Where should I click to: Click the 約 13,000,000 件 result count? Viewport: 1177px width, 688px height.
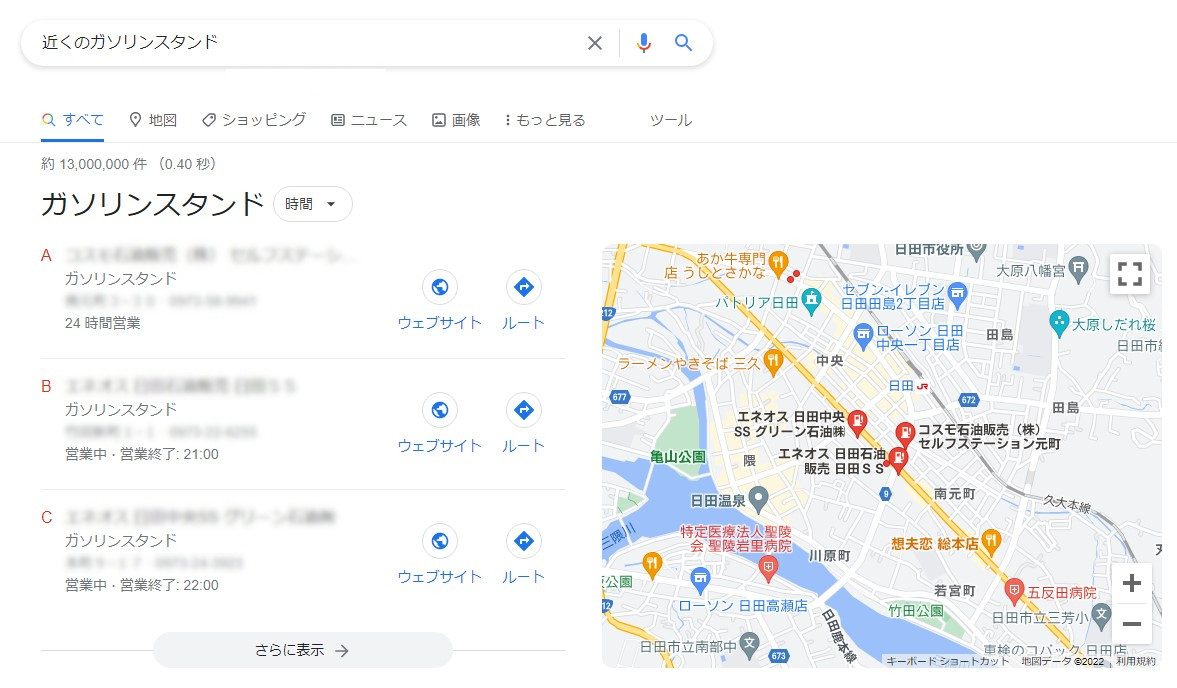[95, 164]
